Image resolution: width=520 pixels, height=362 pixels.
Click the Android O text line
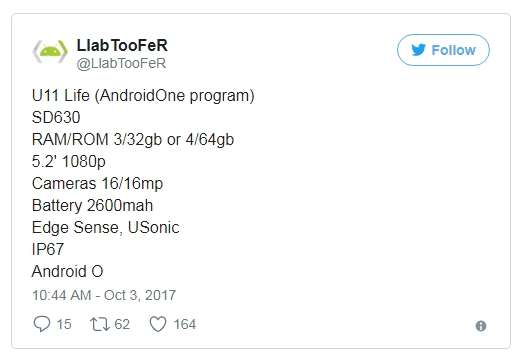click(x=68, y=271)
